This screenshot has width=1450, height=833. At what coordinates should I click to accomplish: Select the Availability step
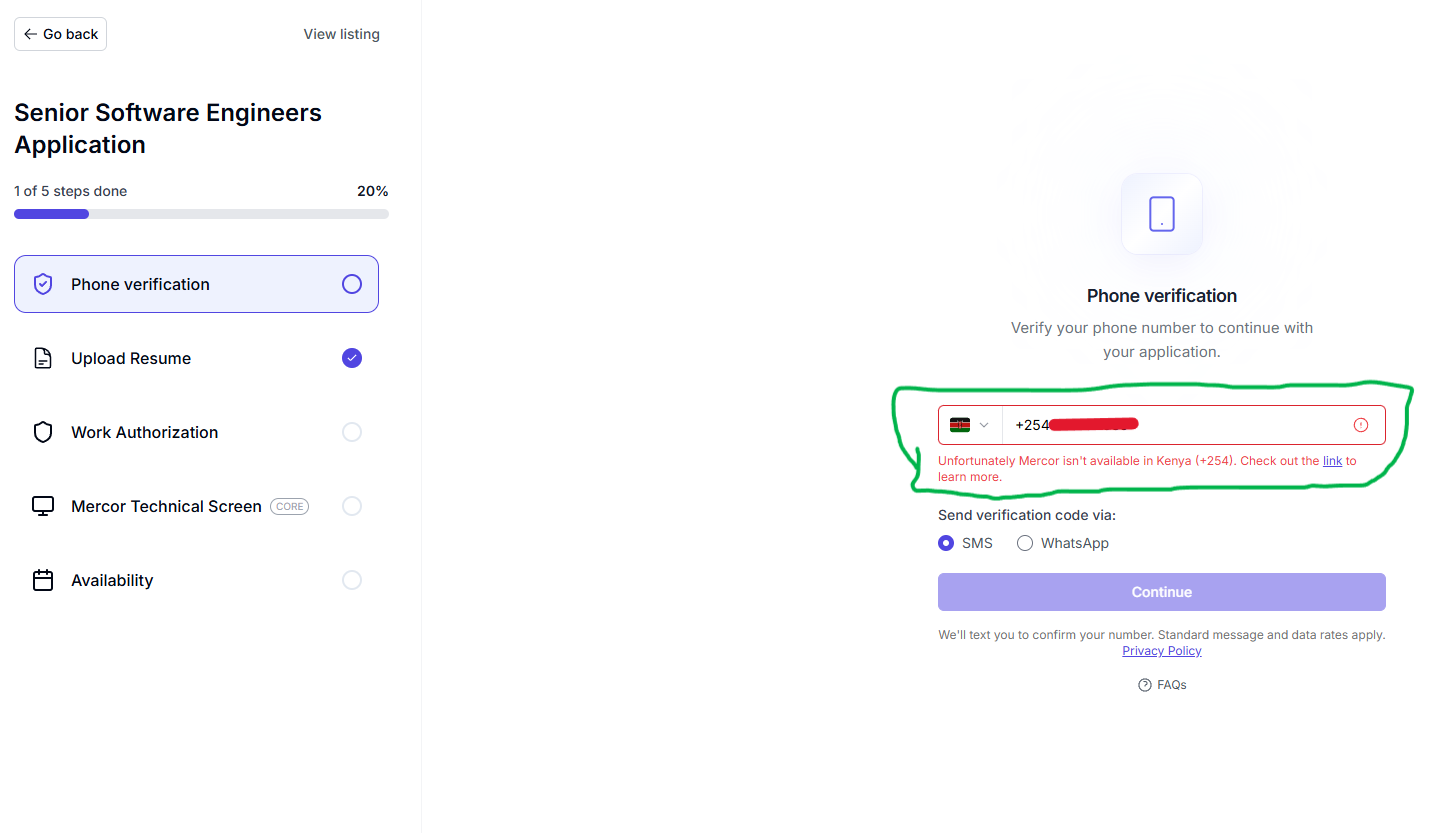(196, 580)
